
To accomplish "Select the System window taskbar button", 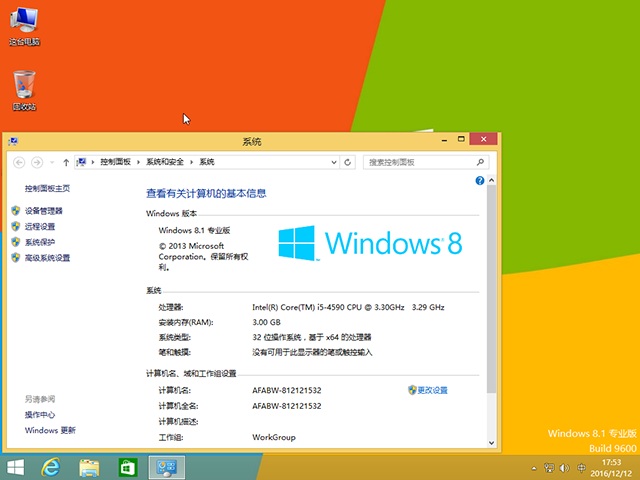I will click(167, 468).
